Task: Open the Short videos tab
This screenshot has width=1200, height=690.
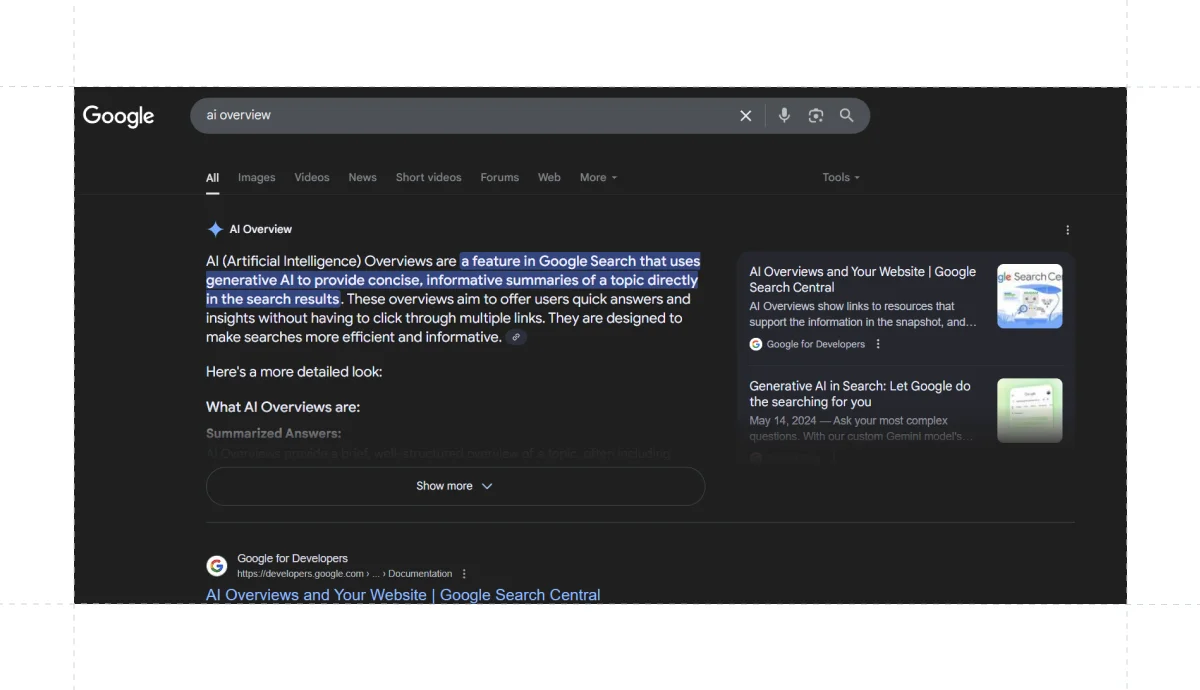Action: point(428,178)
